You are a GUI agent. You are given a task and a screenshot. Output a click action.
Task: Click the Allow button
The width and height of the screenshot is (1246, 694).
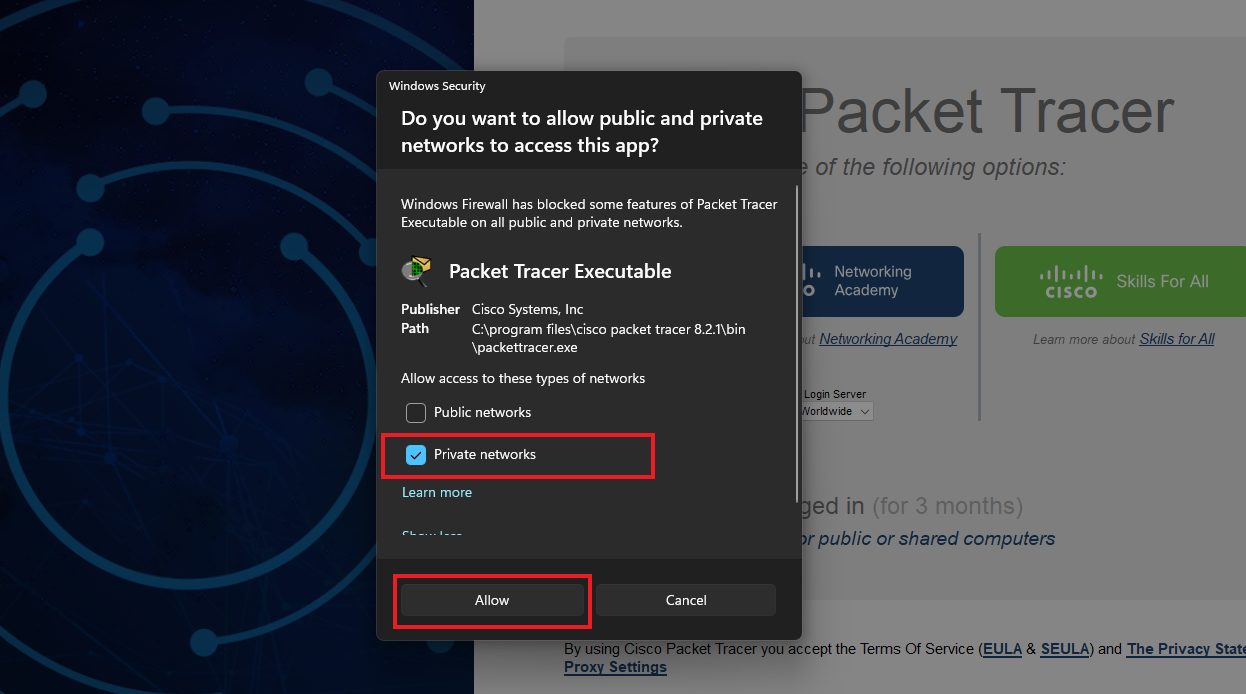pos(492,600)
